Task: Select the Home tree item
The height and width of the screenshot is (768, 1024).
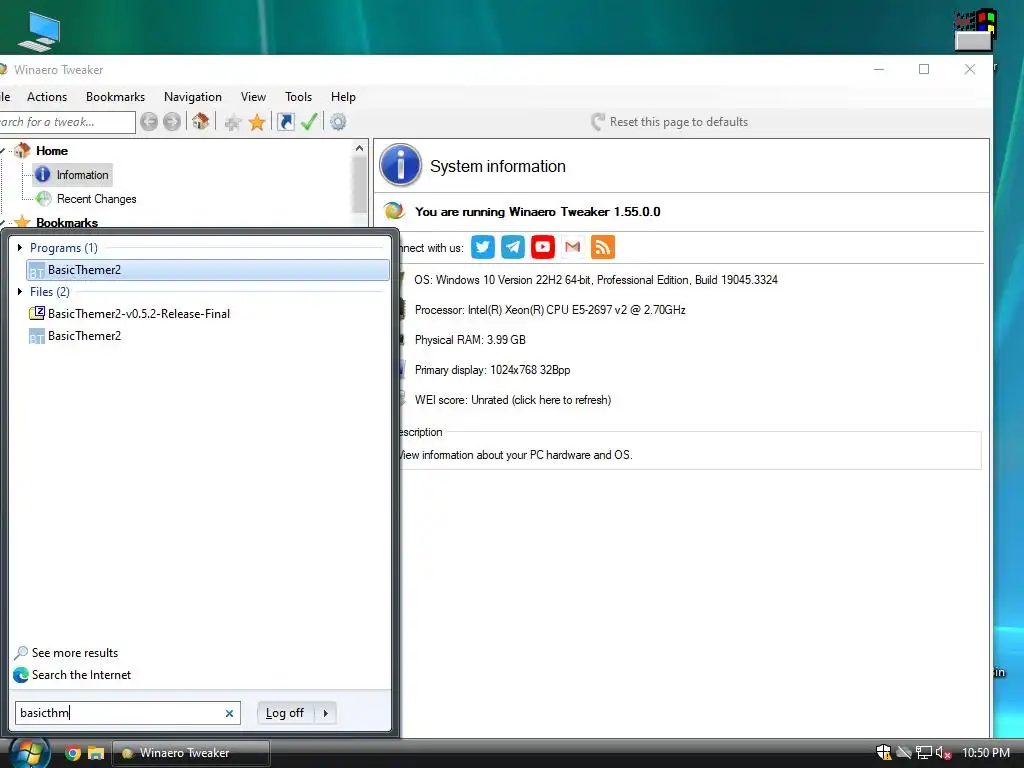Action: [x=52, y=151]
